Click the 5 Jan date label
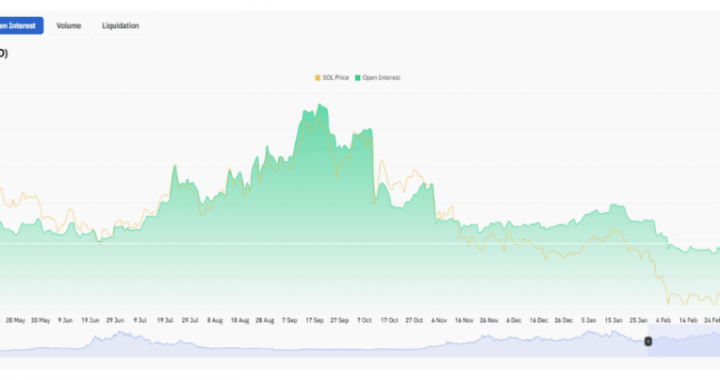The height and width of the screenshot is (380, 720). coord(589,320)
